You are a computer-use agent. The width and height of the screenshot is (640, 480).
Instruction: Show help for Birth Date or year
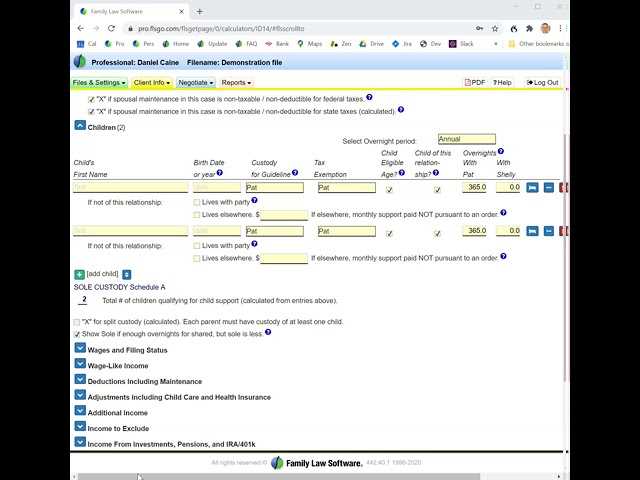click(220, 173)
